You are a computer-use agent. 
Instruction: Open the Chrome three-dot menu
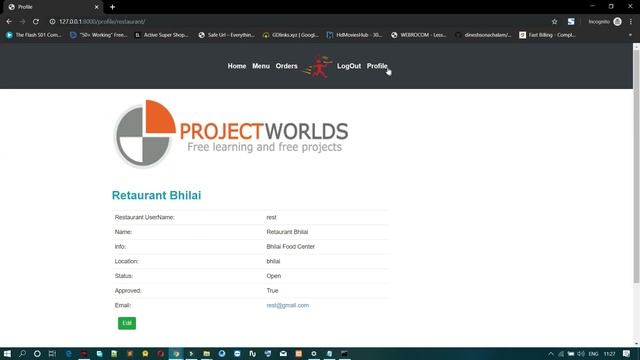pyautogui.click(x=631, y=22)
